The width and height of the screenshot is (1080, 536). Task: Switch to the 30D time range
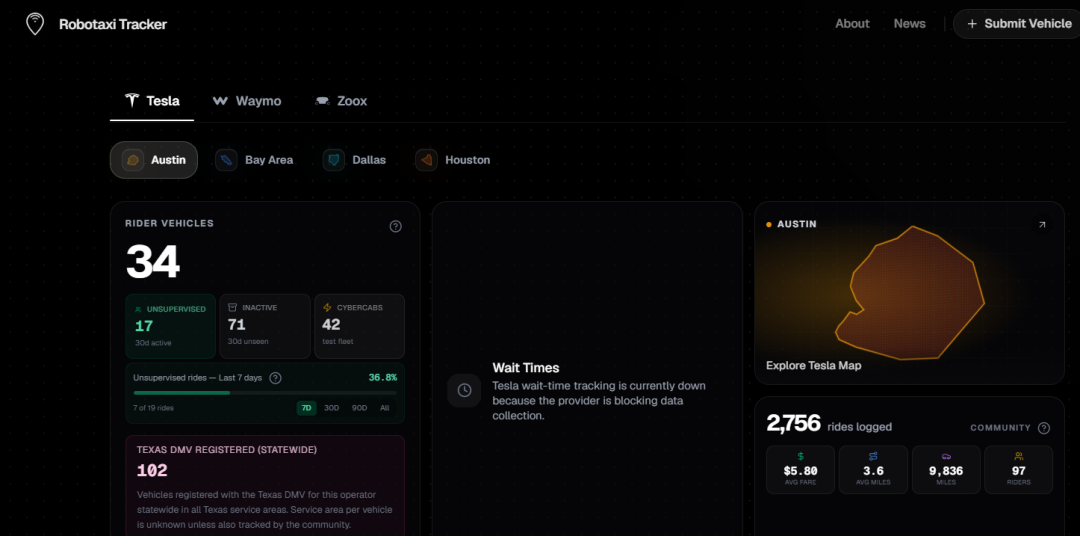point(331,408)
